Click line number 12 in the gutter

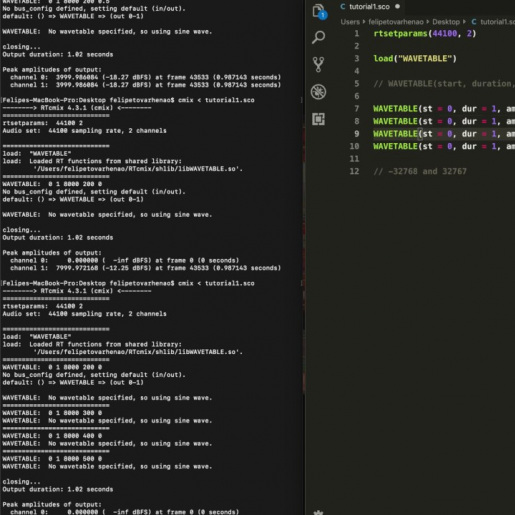click(x=354, y=171)
